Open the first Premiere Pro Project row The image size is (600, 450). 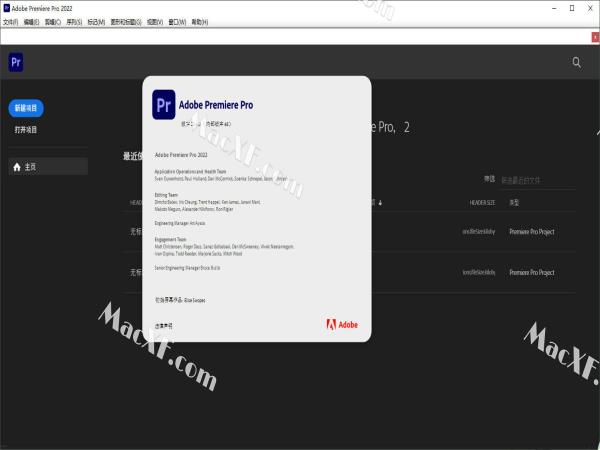pyautogui.click(x=531, y=231)
